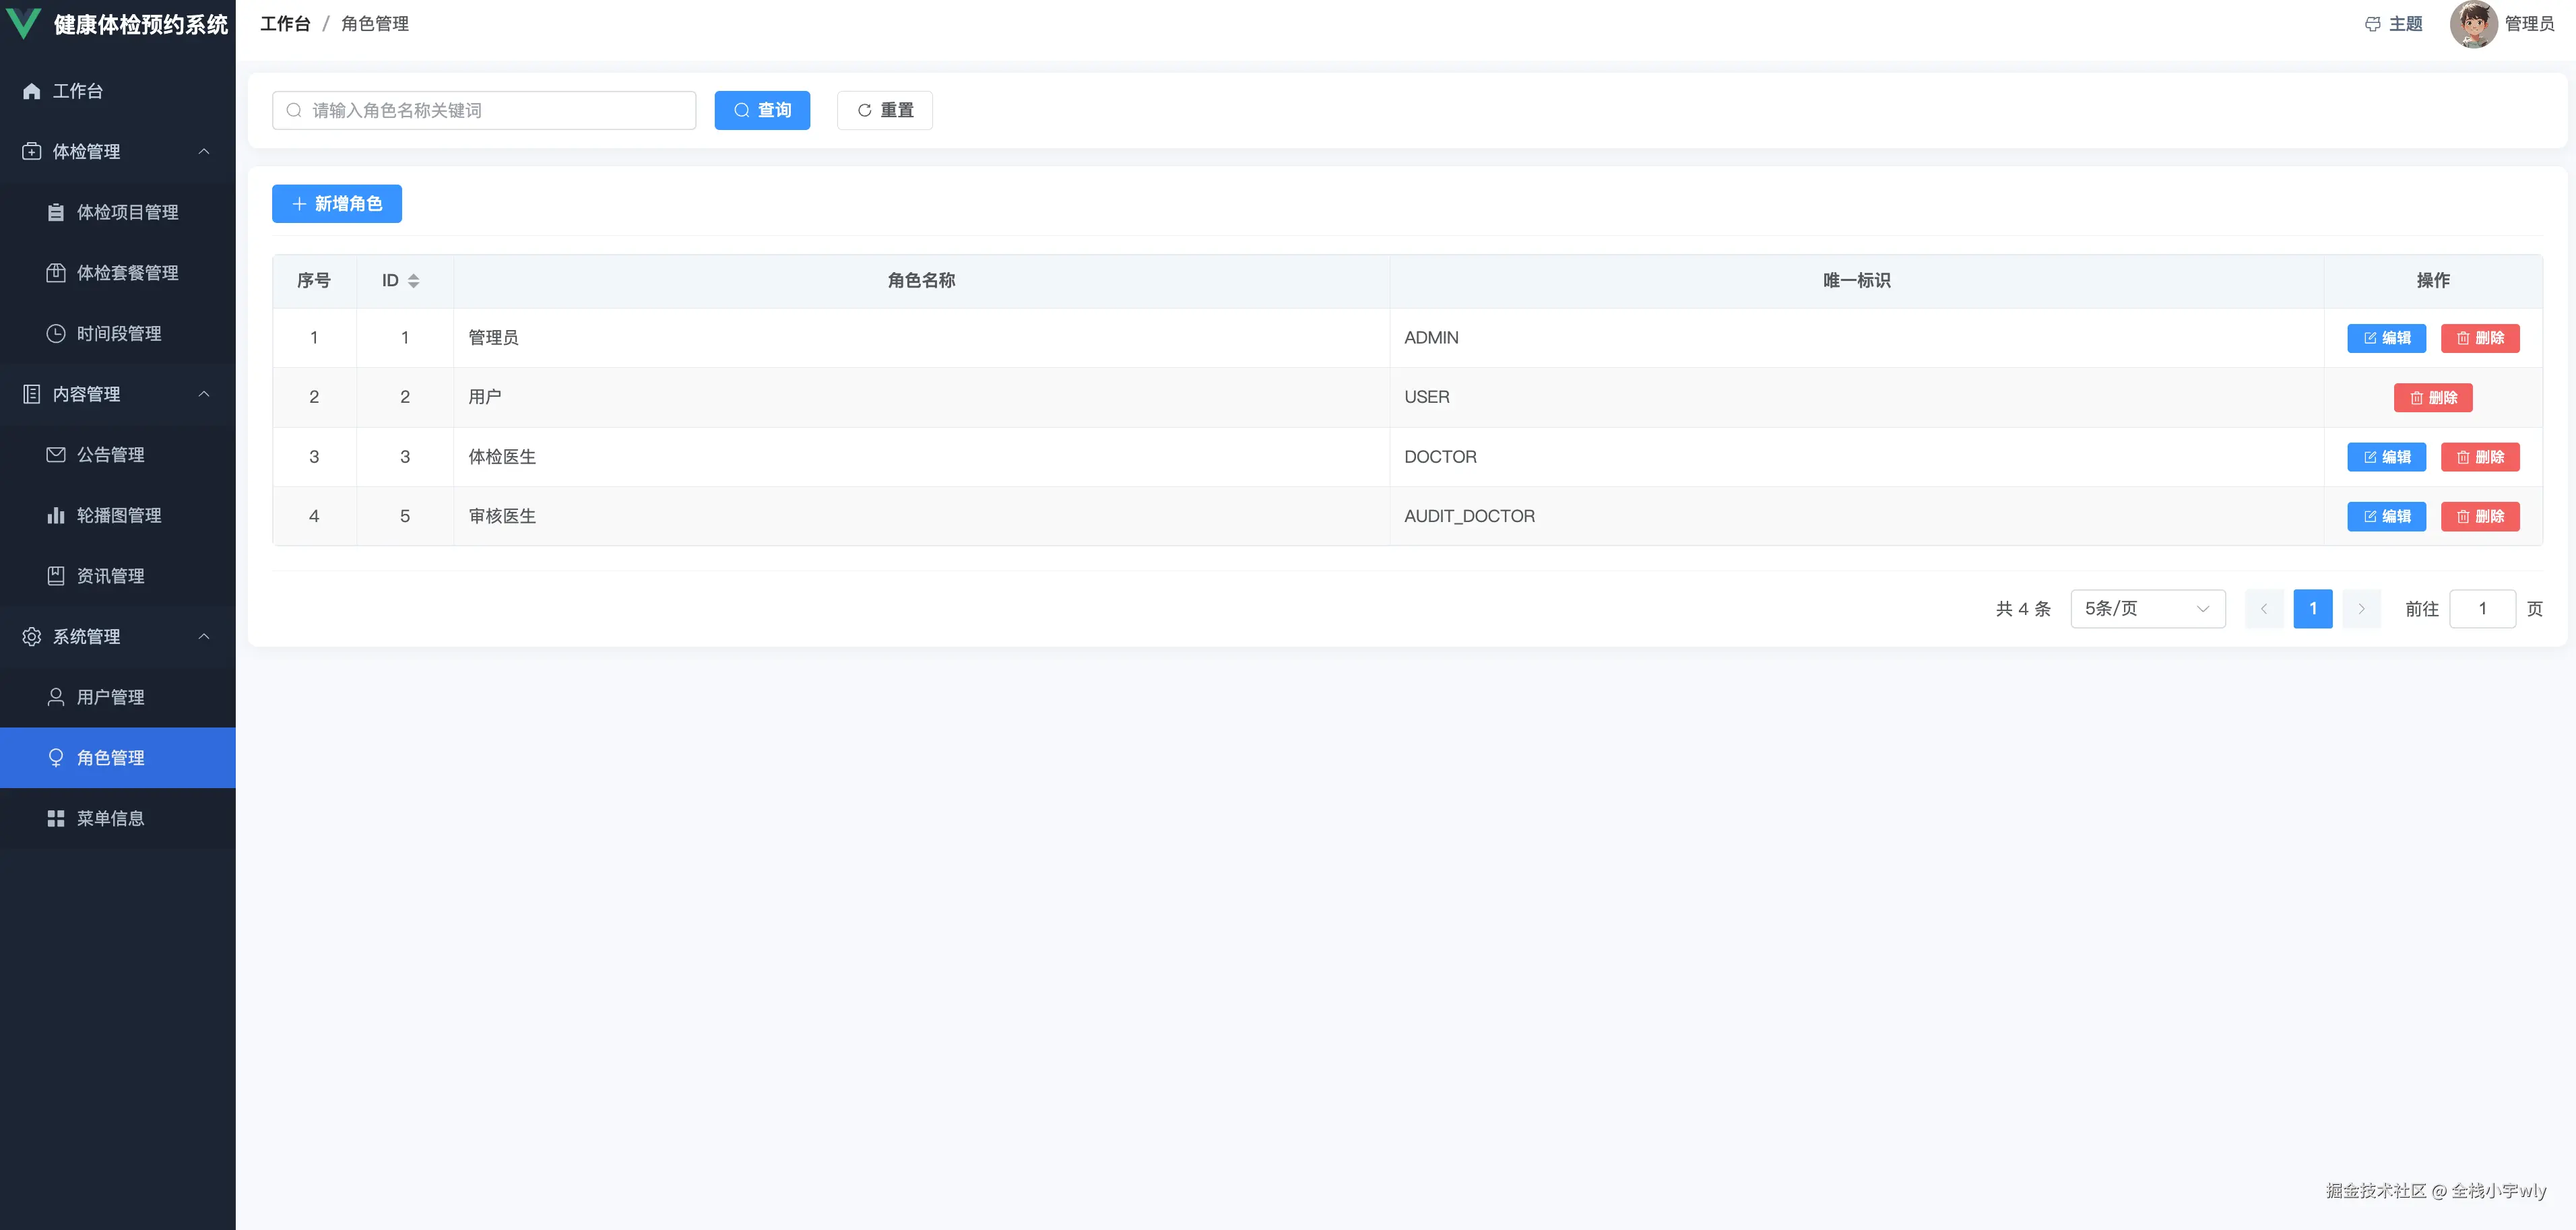Image resolution: width=2576 pixels, height=1230 pixels.
Task: Collapse the 系统管理 menu group
Action: 204,636
